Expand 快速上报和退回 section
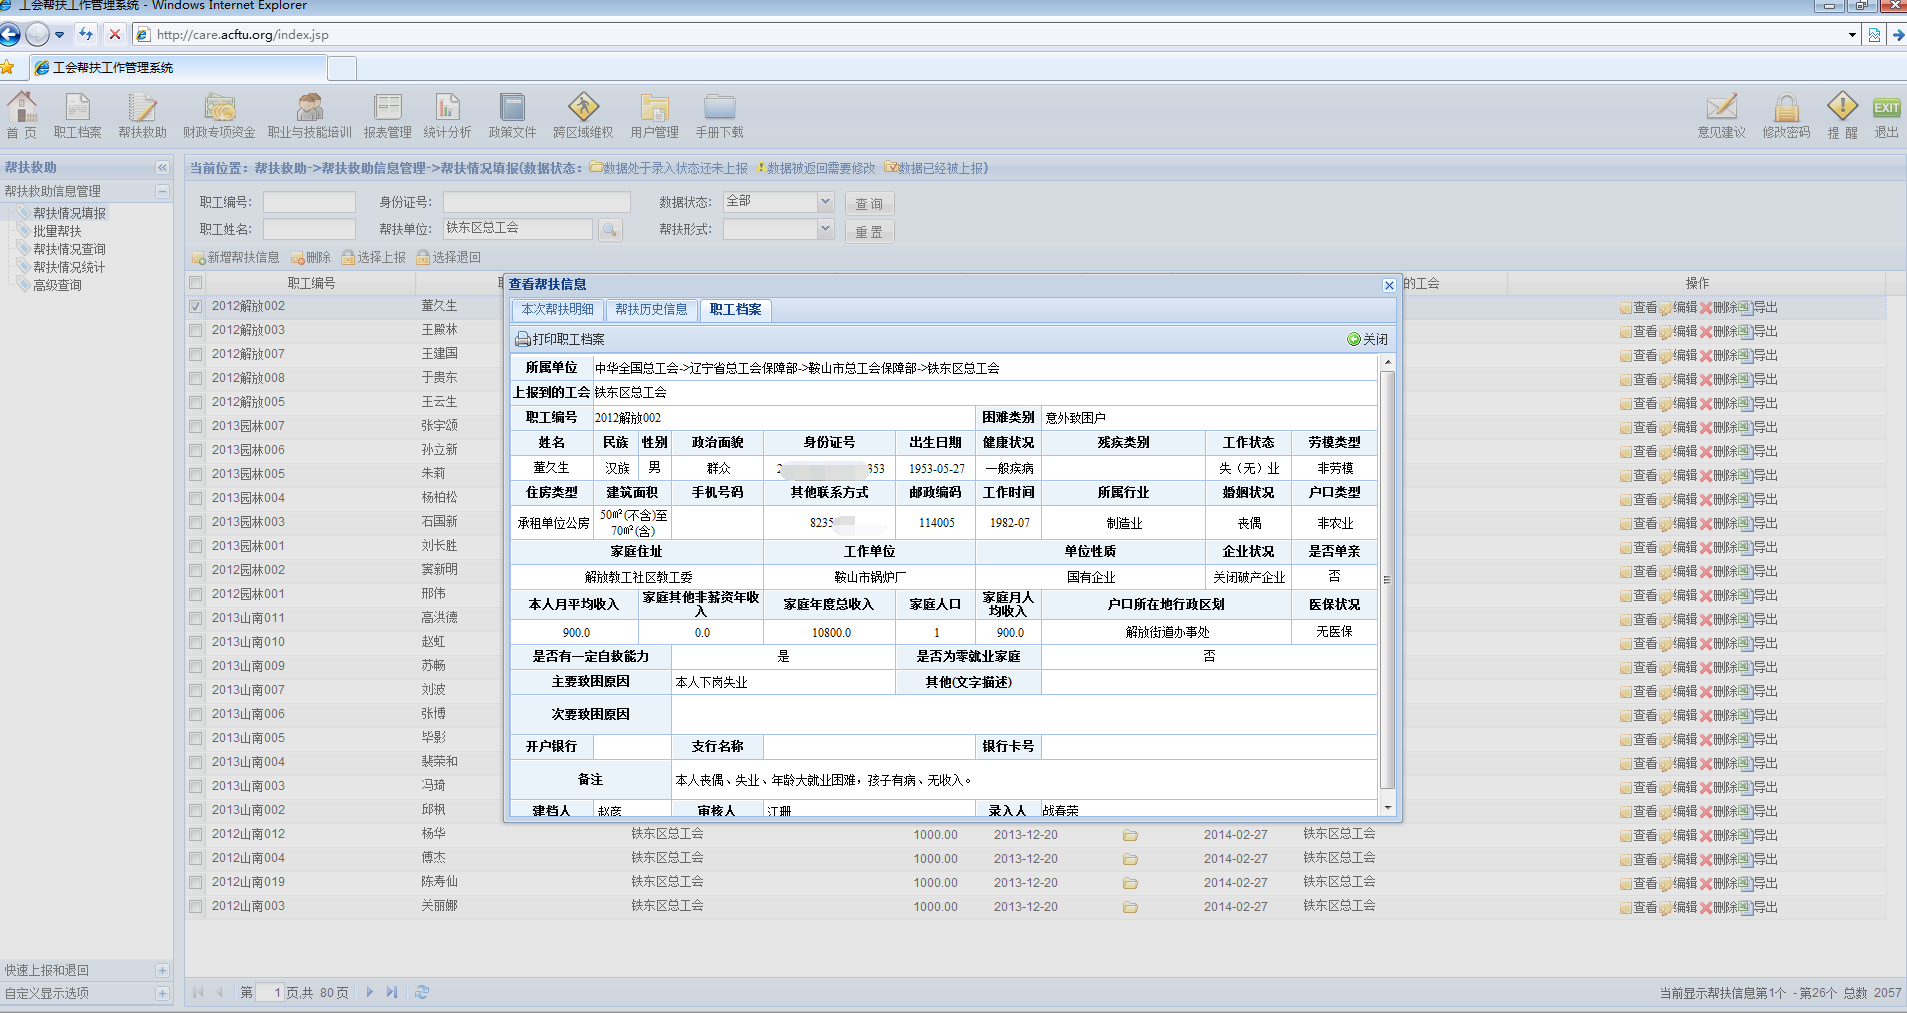Image resolution: width=1907 pixels, height=1013 pixels. [162, 970]
